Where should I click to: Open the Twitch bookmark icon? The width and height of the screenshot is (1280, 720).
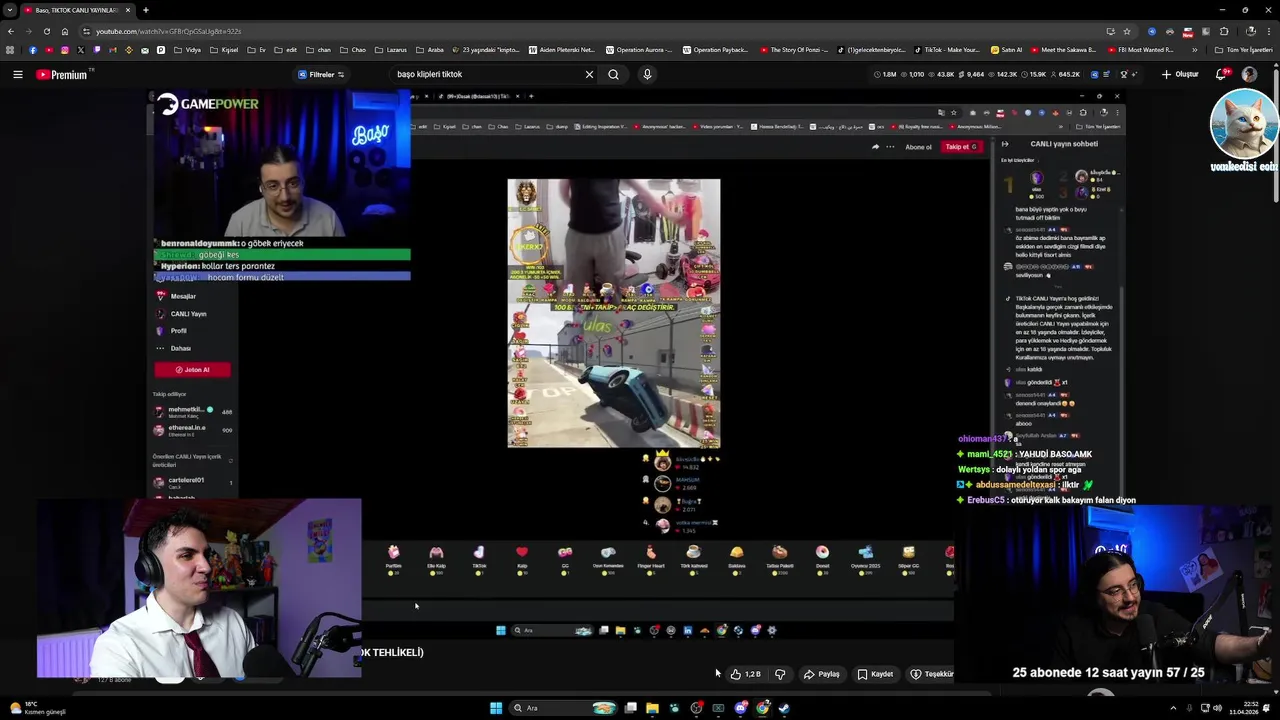tap(97, 50)
